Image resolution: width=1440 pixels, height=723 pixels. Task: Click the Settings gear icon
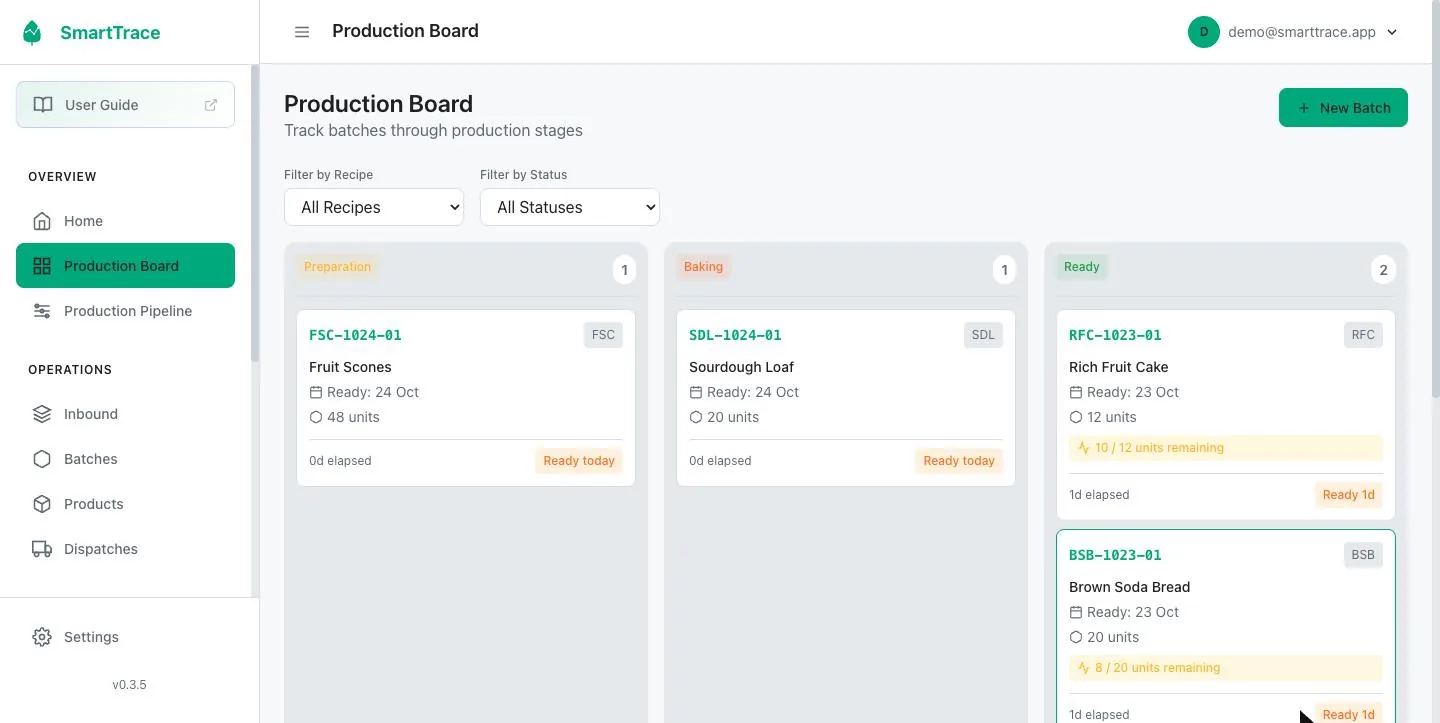click(42, 637)
